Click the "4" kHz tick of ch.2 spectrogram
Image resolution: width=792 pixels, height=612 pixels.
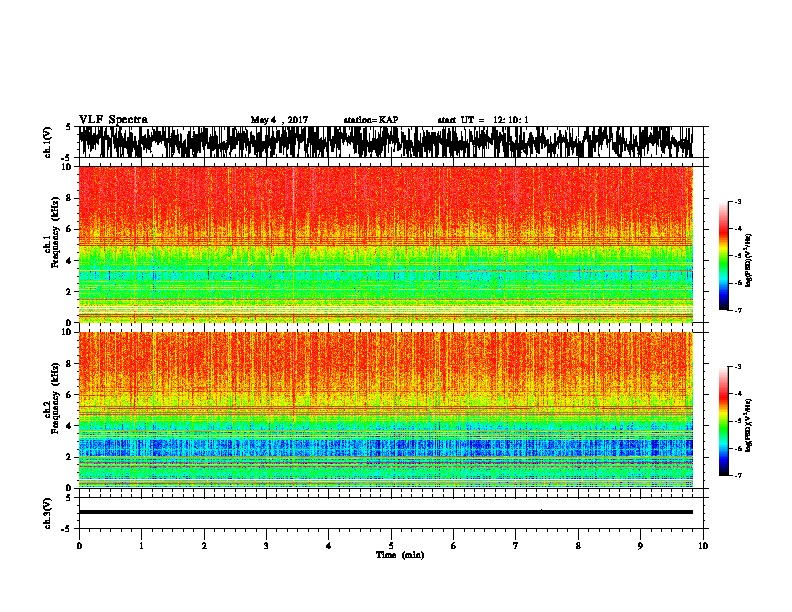70,426
